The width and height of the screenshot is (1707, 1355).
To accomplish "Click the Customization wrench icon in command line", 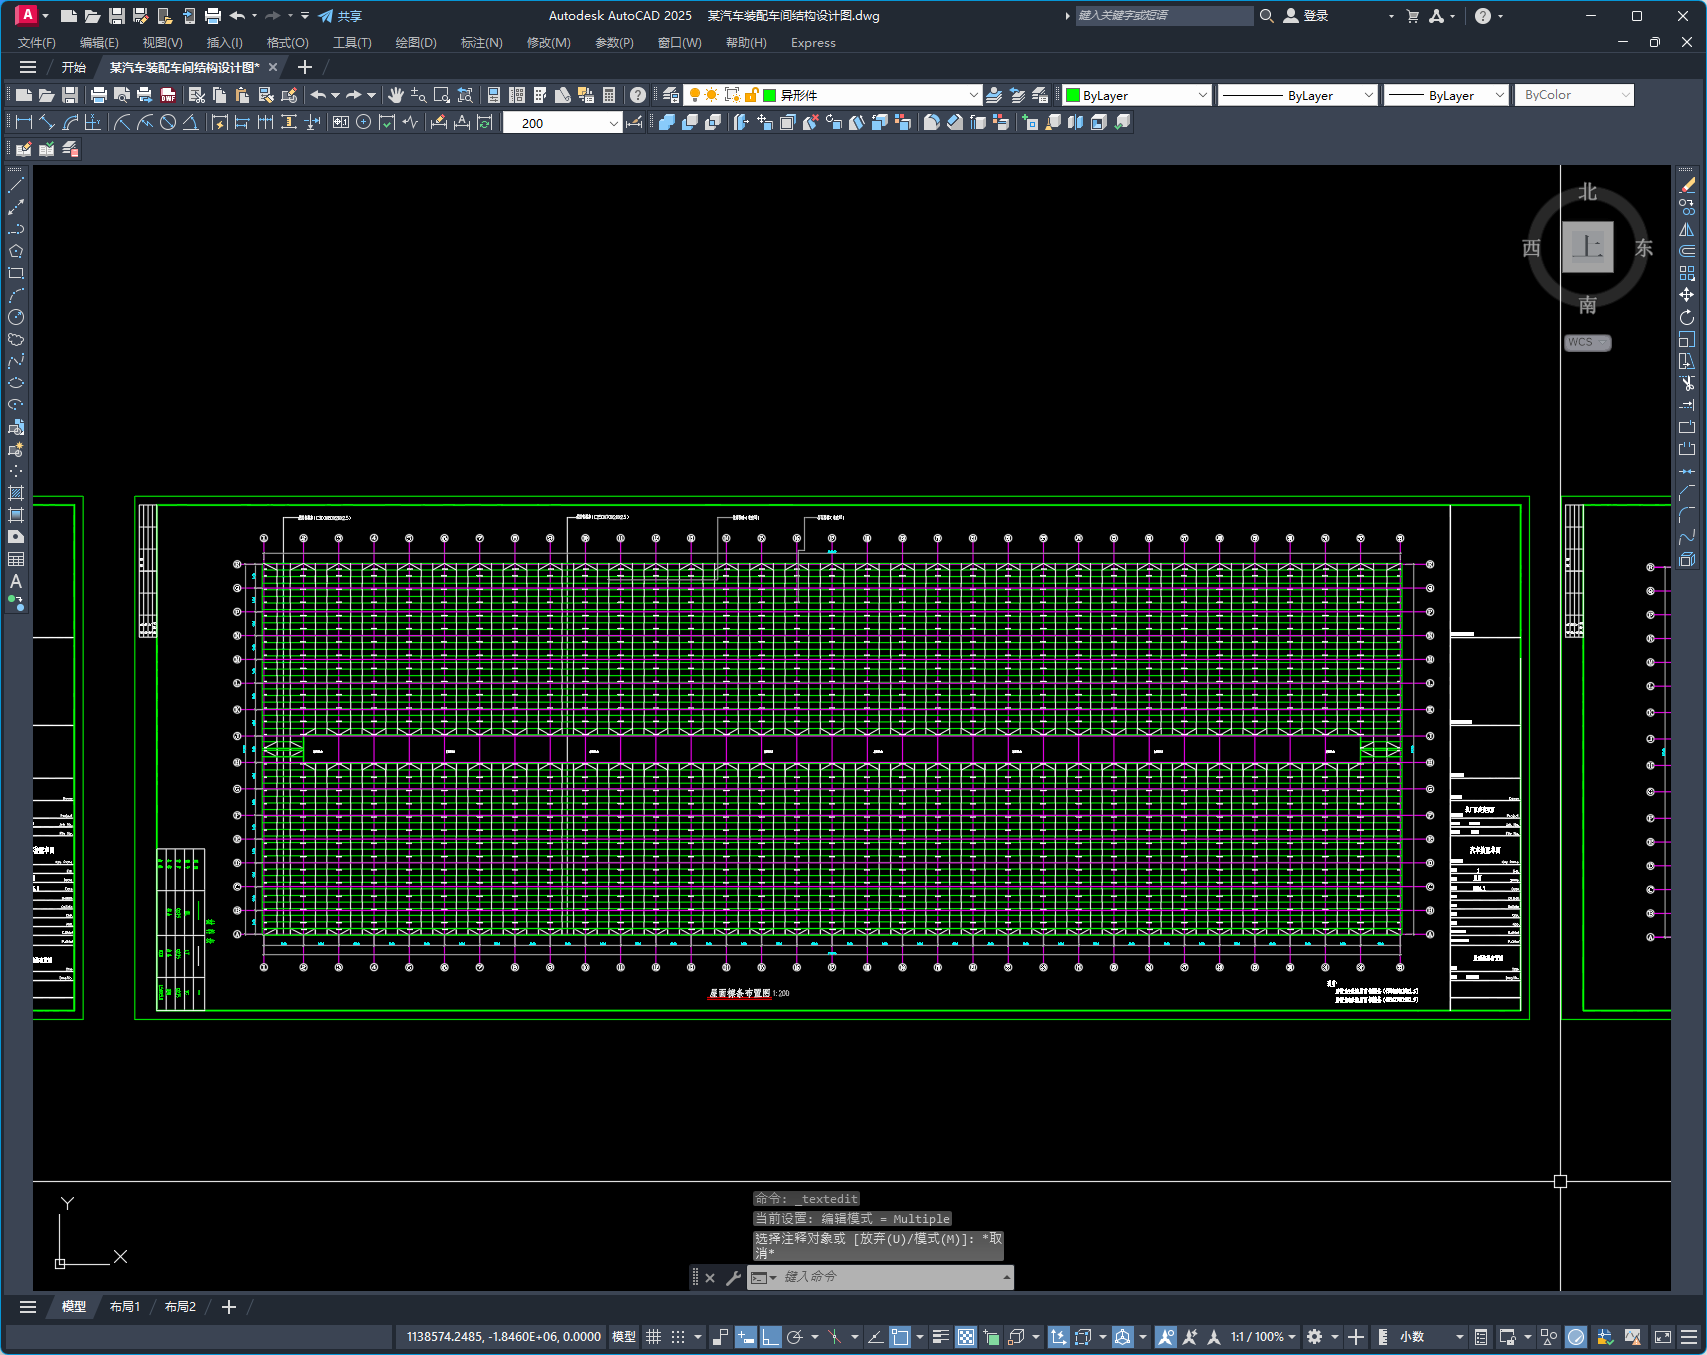I will coord(733,1277).
